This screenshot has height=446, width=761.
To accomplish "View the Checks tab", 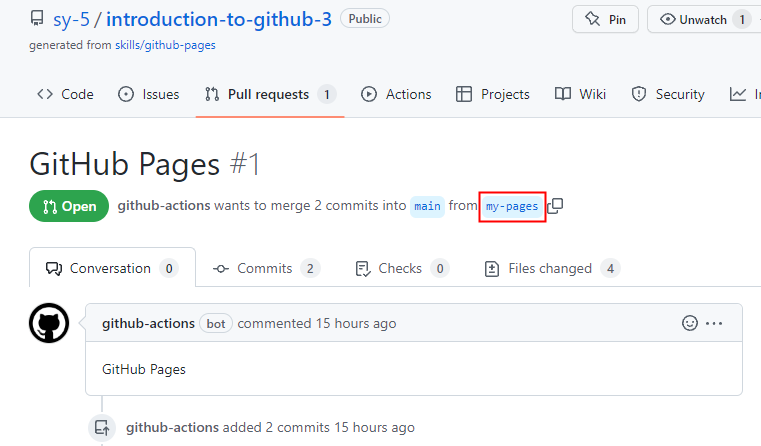I will tap(402, 268).
